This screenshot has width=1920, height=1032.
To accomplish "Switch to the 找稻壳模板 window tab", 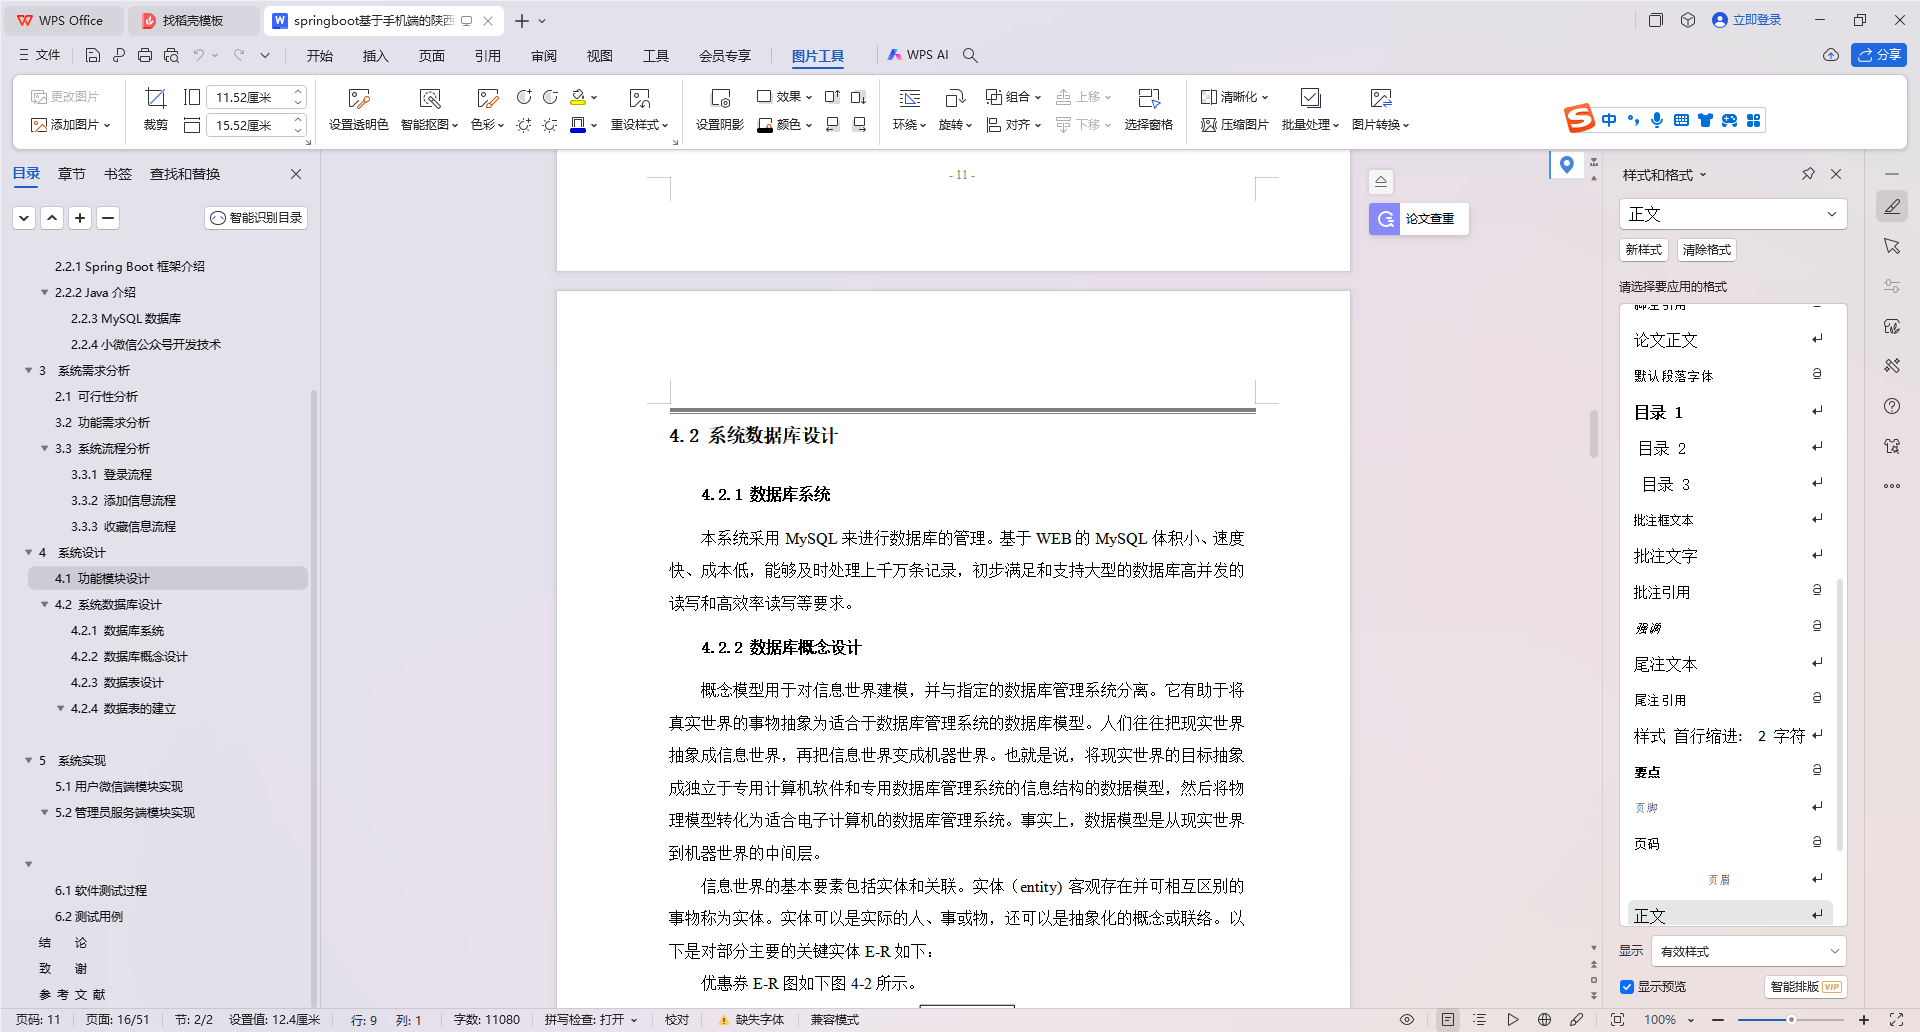I will (x=192, y=20).
